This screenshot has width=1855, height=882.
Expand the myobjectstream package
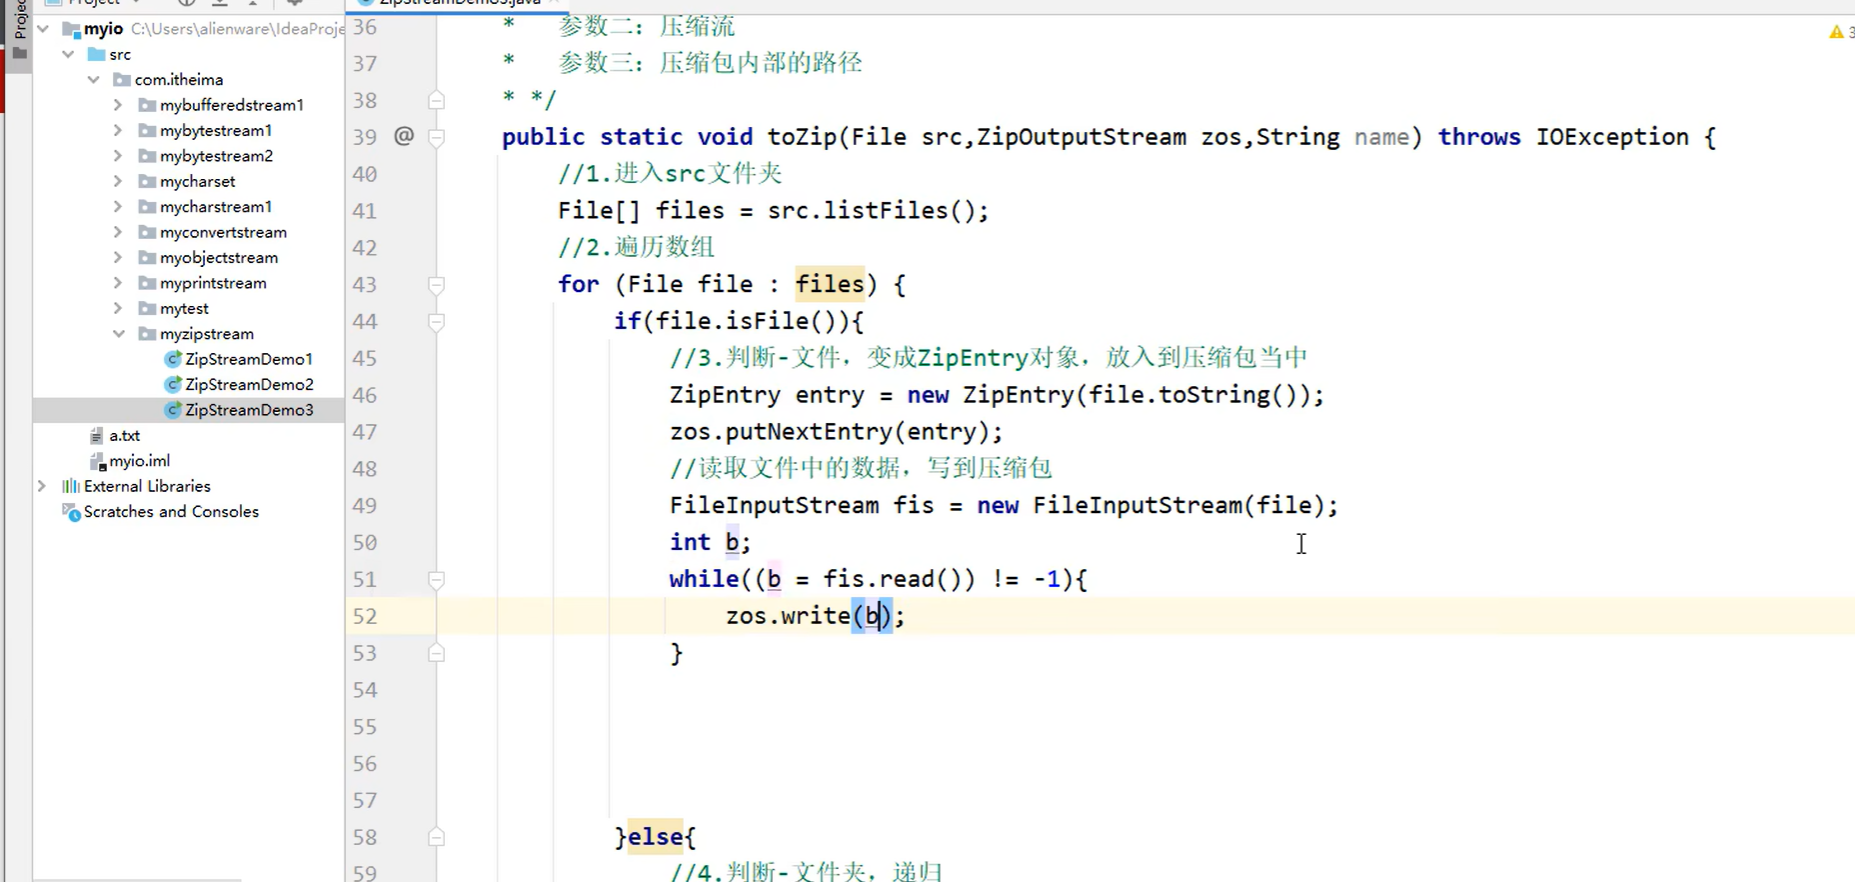[118, 257]
